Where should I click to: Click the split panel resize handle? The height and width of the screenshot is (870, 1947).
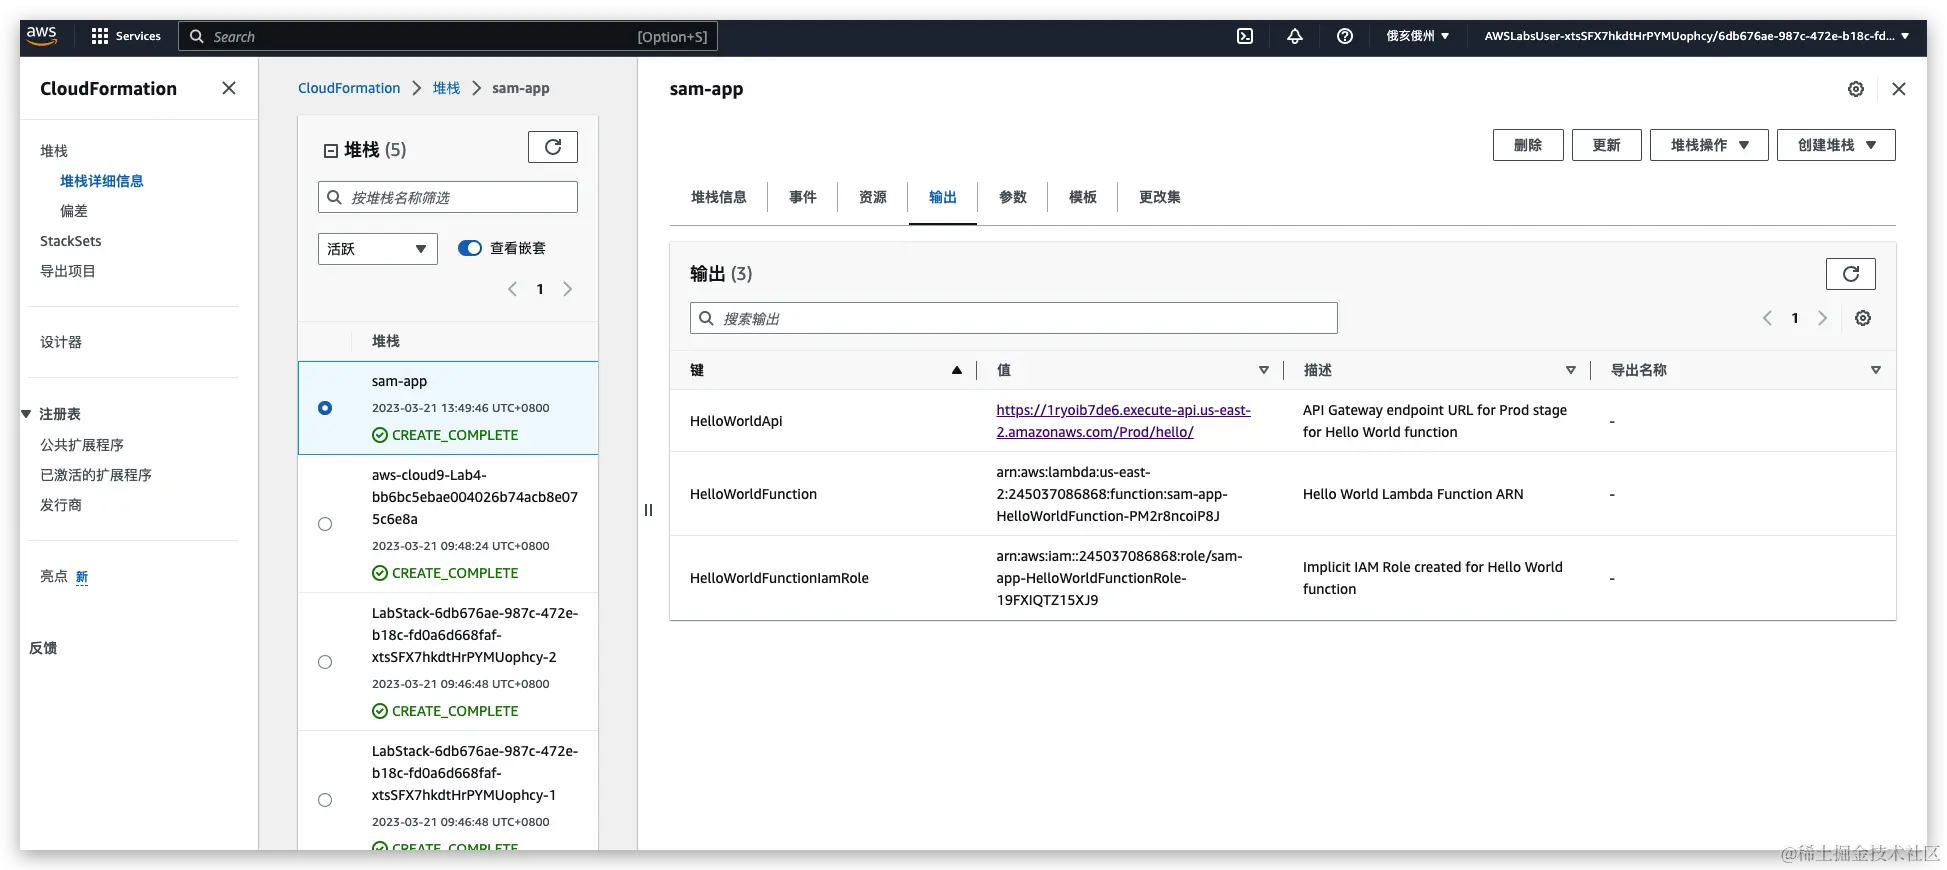tap(648, 510)
